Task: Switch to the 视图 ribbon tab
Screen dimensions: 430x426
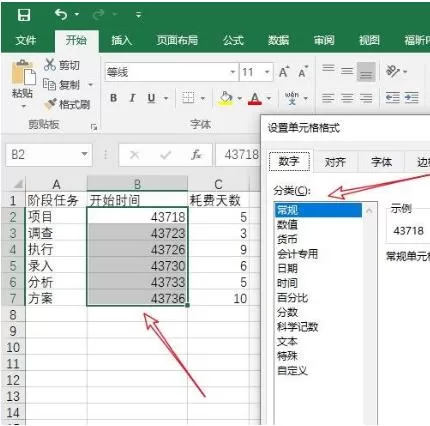Action: [x=369, y=40]
